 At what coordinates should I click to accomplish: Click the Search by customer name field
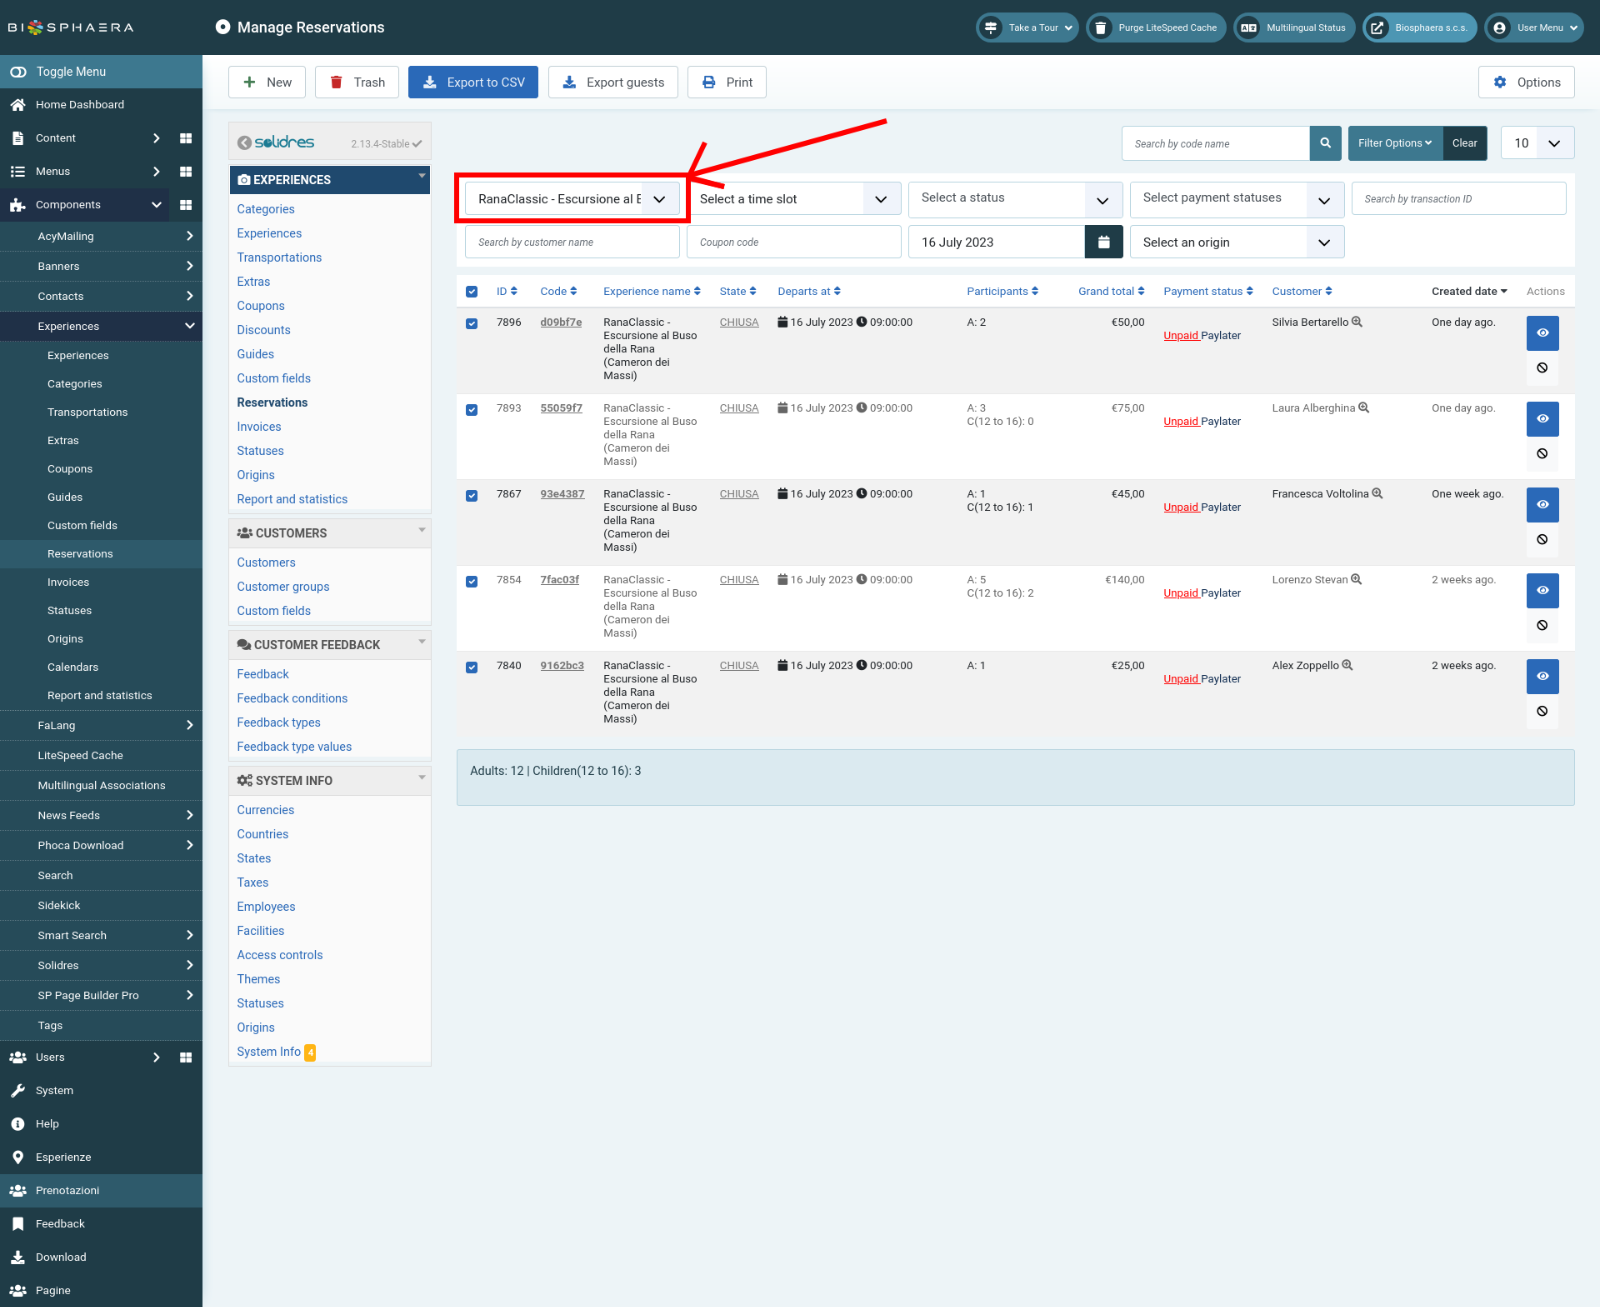click(572, 242)
